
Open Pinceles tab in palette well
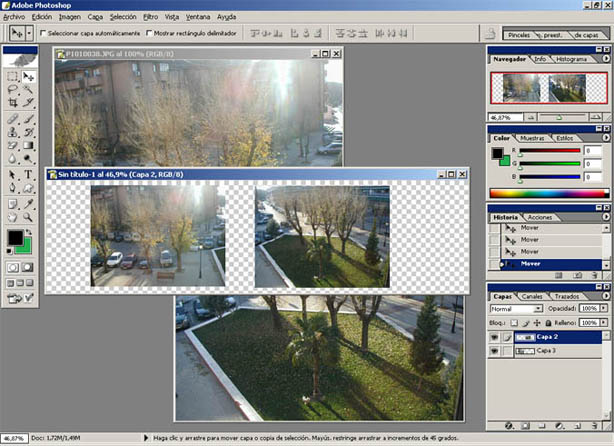point(519,35)
